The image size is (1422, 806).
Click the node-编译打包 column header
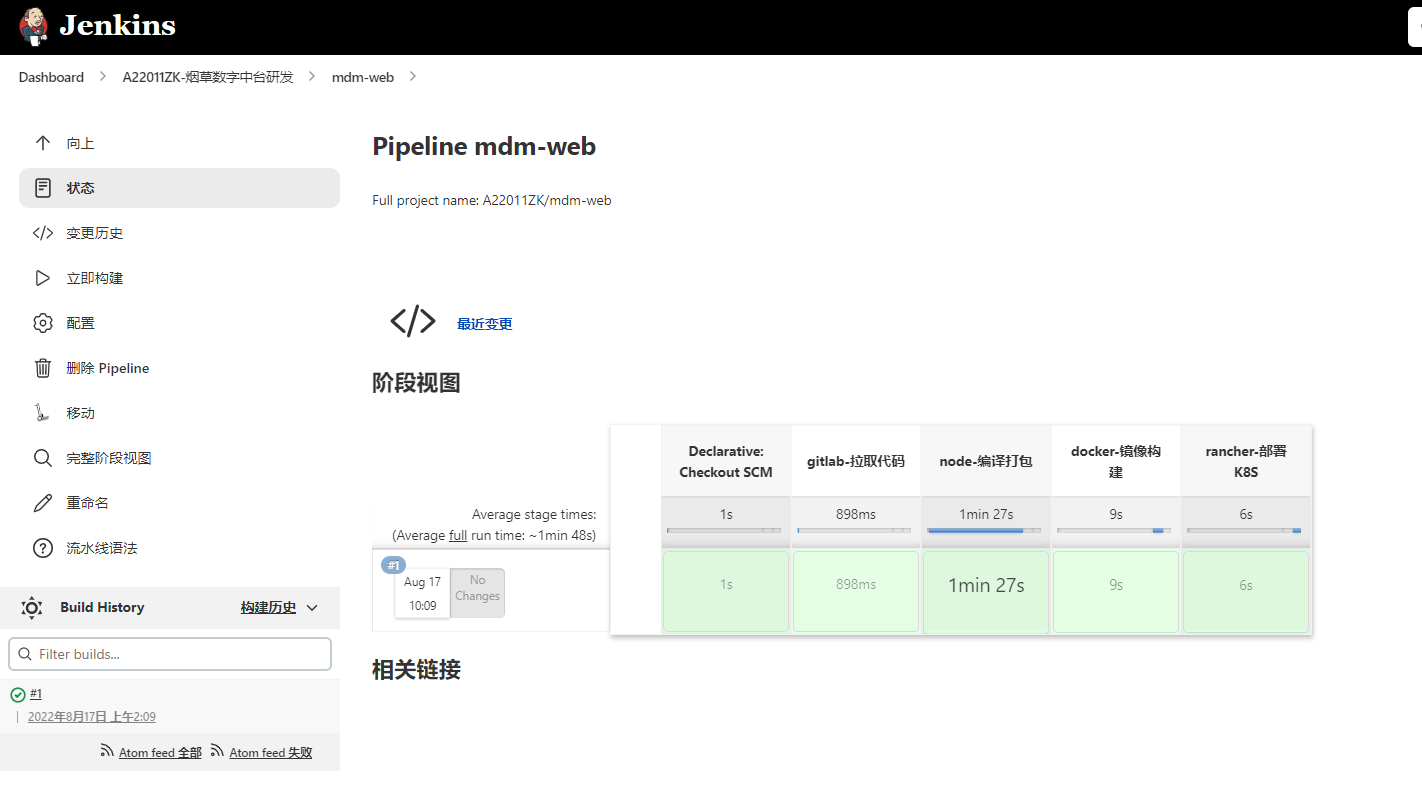(986, 461)
